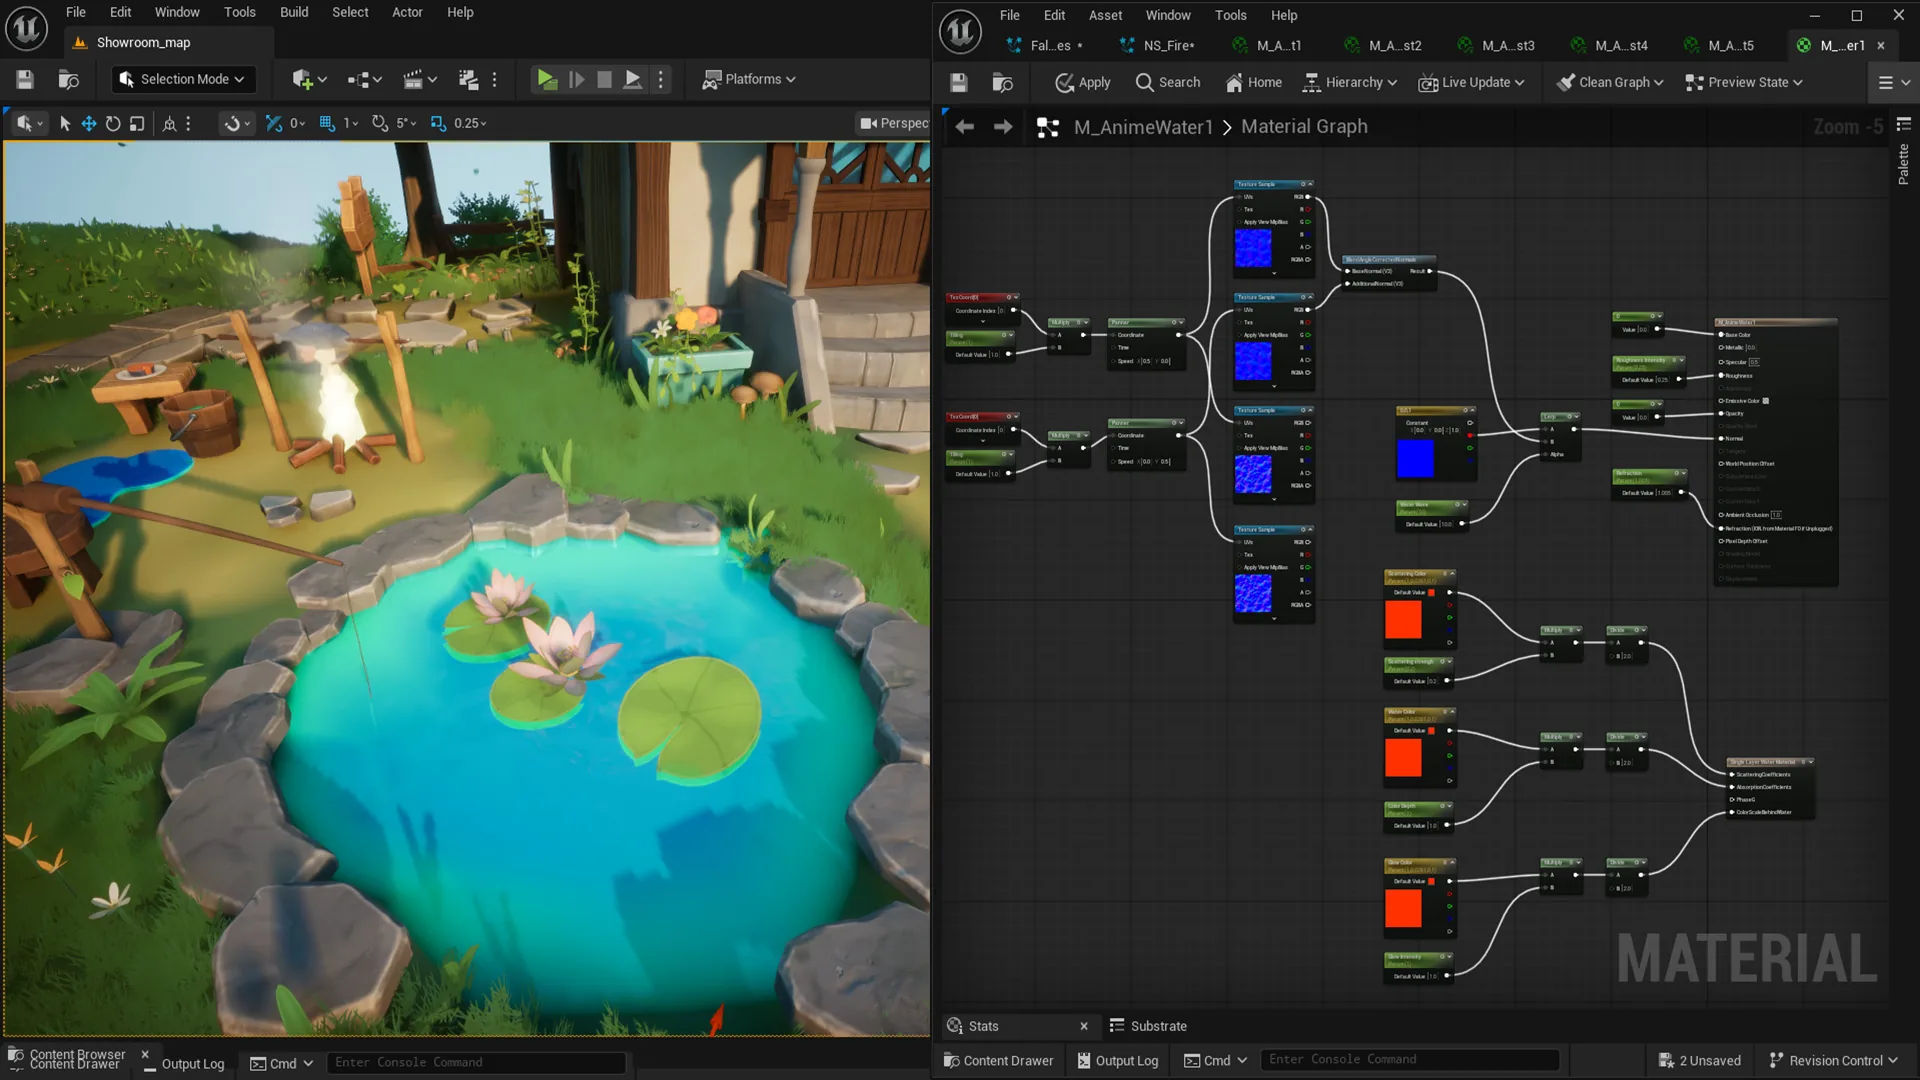Image resolution: width=1920 pixels, height=1080 pixels.
Task: Select the Rotate gizmo tool
Action: 113,123
